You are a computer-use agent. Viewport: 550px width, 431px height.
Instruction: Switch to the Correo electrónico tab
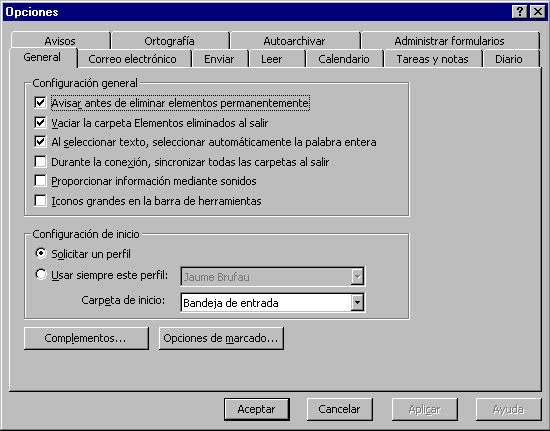133,59
